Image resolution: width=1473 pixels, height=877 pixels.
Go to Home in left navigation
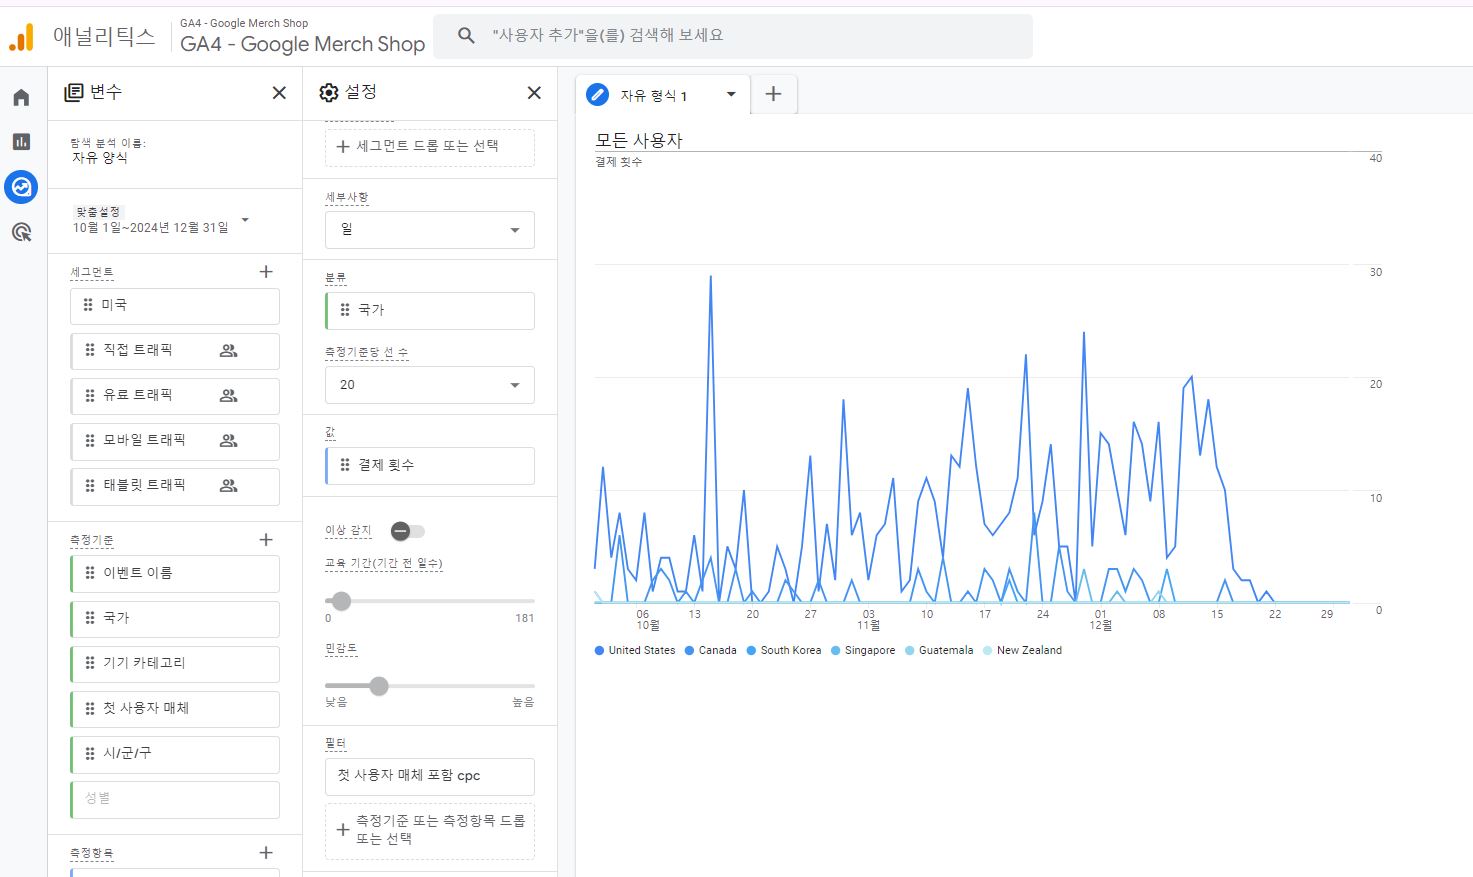(x=21, y=97)
